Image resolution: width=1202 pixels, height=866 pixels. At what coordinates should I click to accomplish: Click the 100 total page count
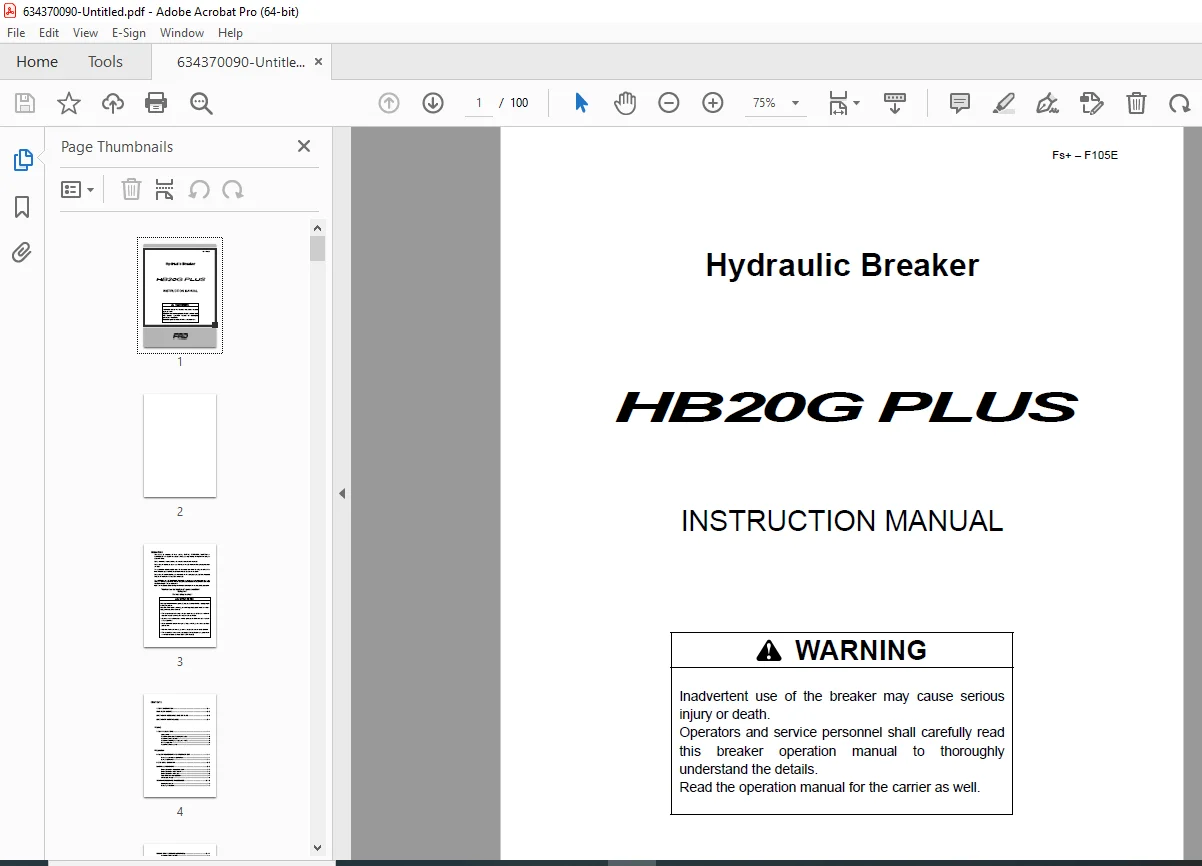coord(519,103)
